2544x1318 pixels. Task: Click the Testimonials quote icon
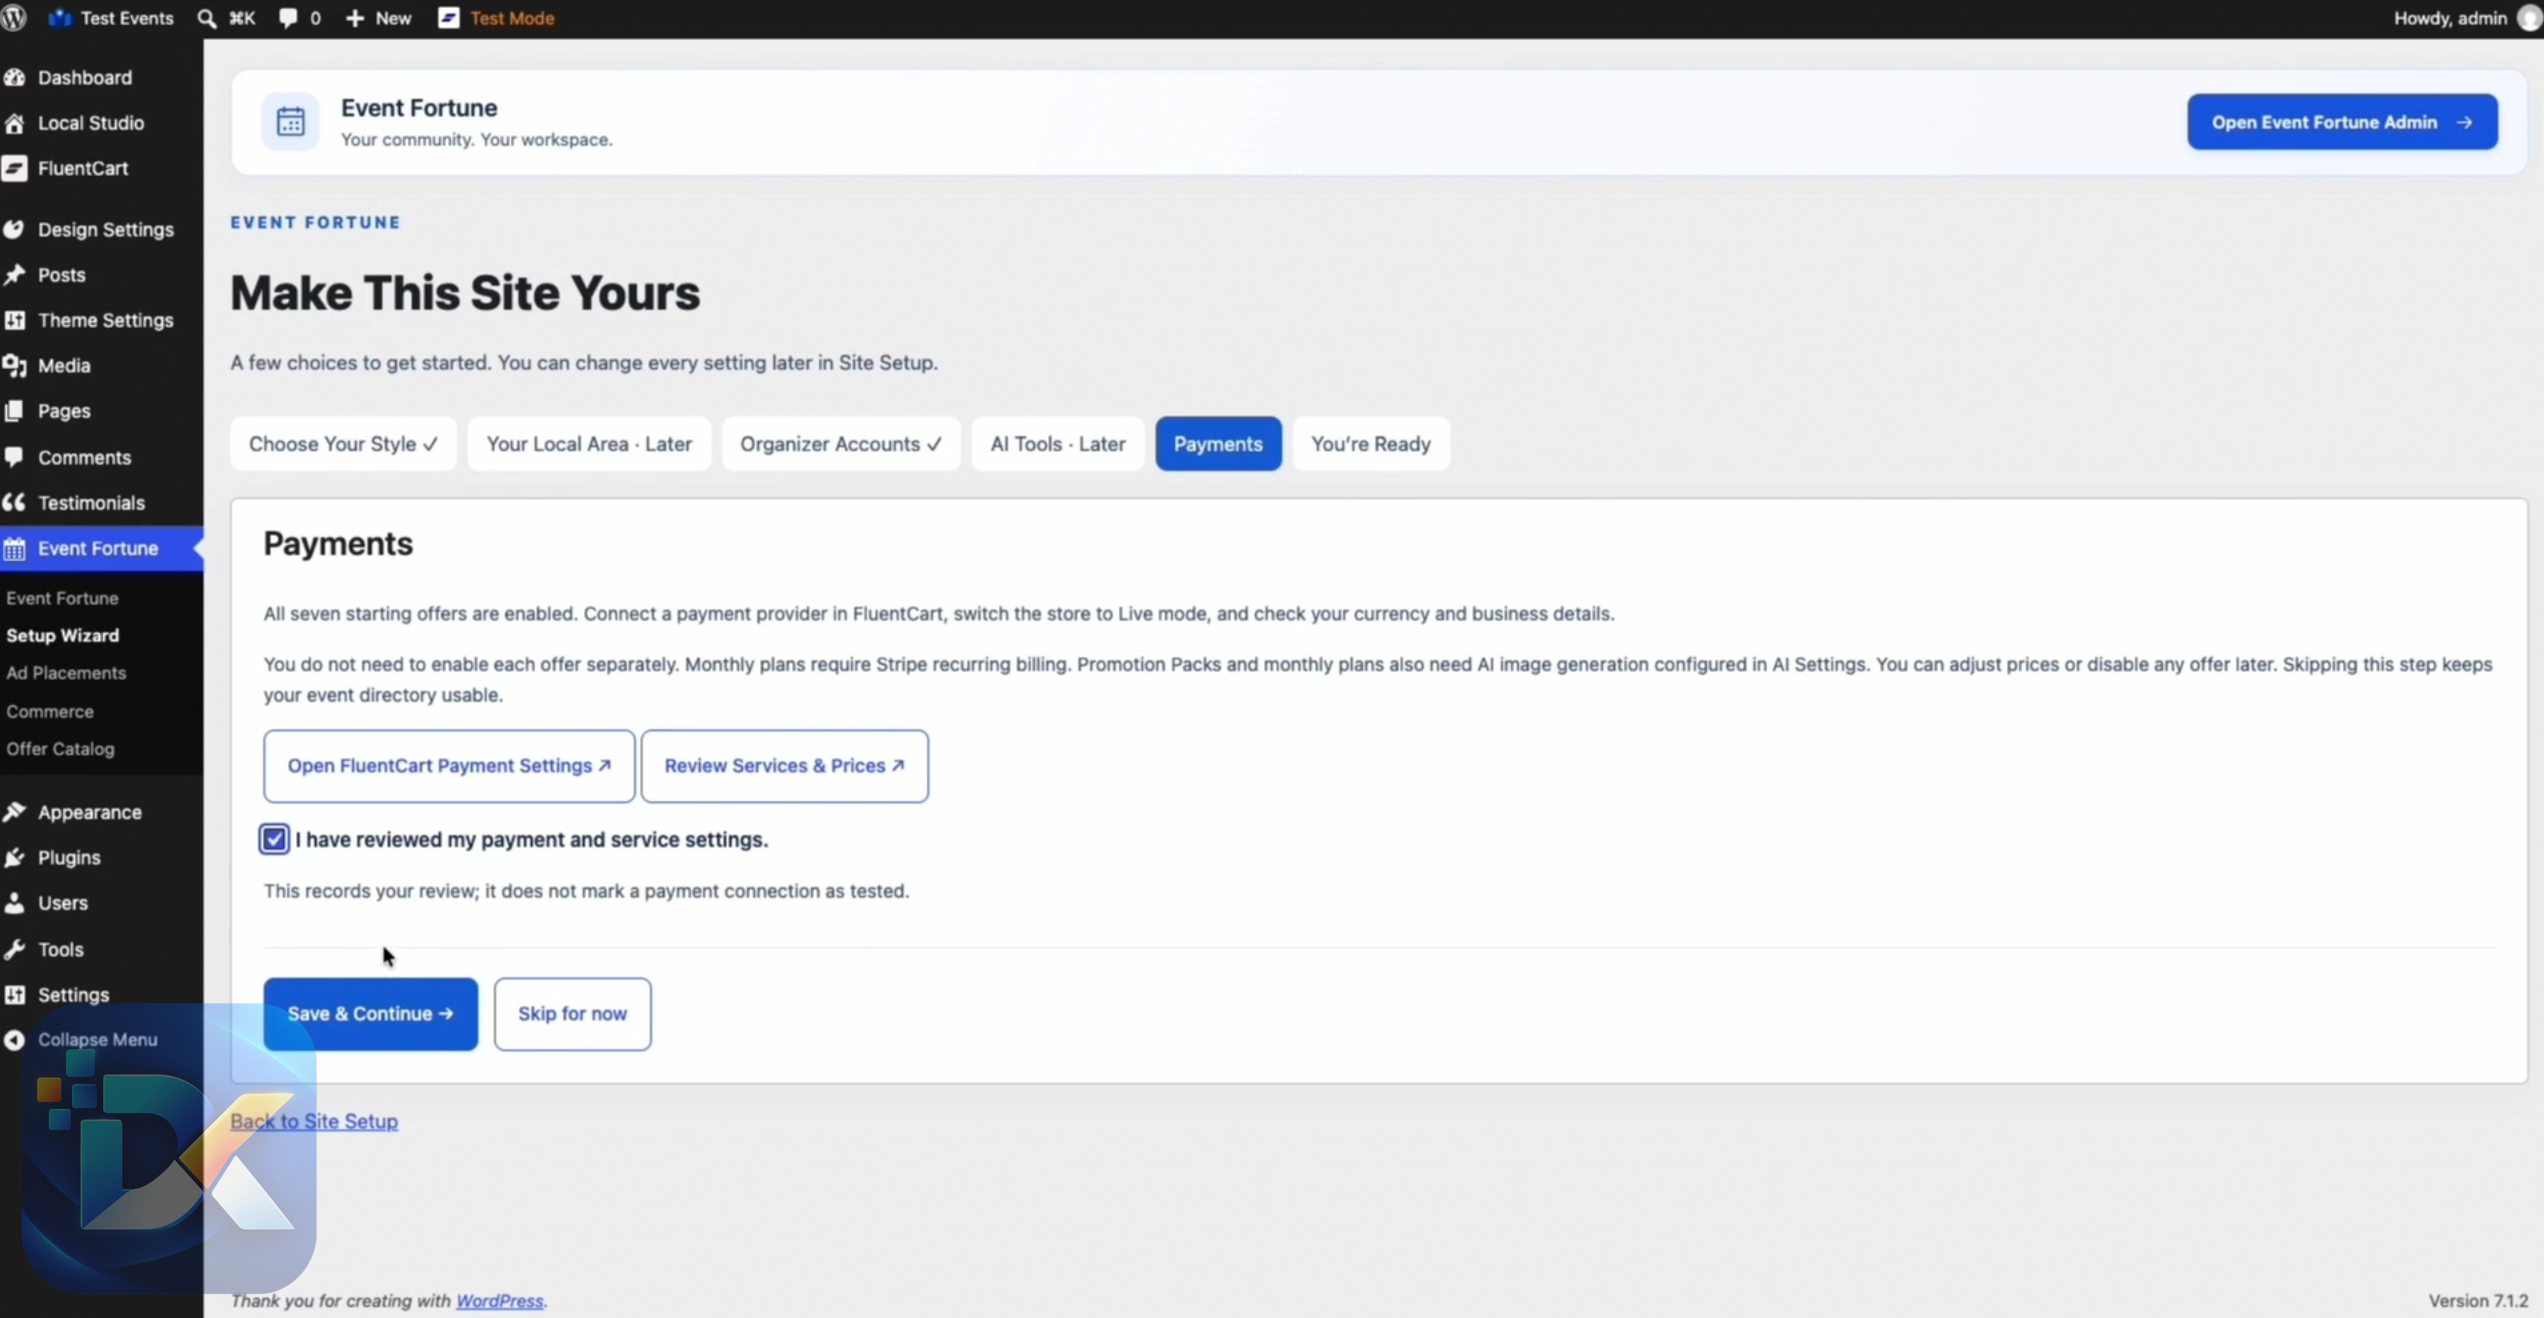15,502
